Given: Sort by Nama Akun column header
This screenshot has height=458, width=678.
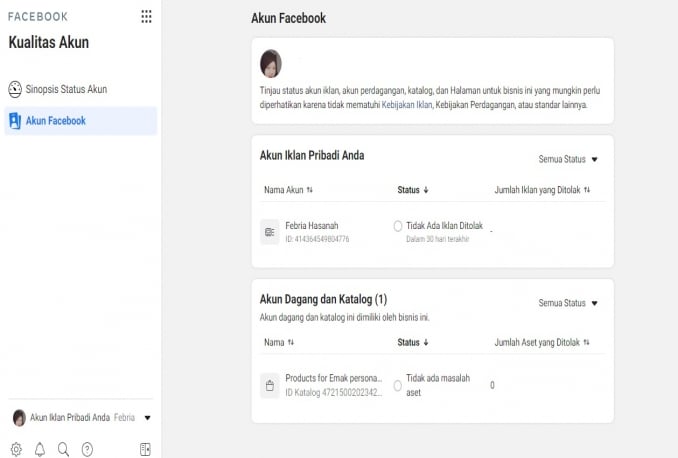Looking at the screenshot, I should (288, 189).
